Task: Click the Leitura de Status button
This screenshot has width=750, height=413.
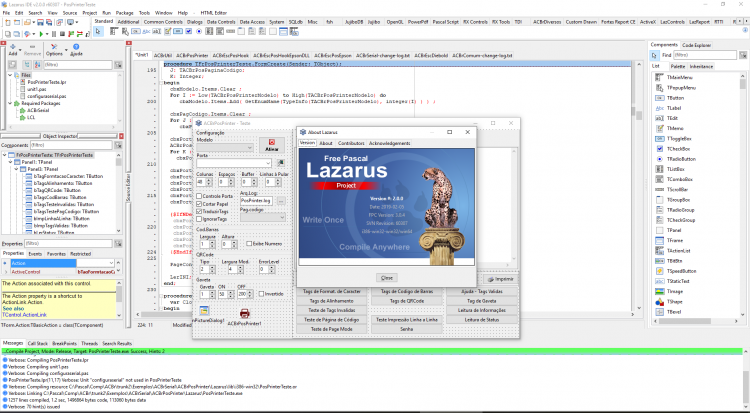Action: [482, 319]
